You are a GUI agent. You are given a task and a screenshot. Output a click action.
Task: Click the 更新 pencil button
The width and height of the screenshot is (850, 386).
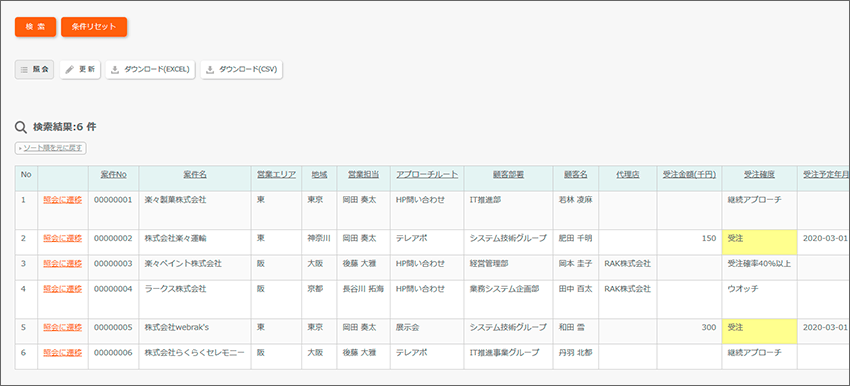tap(80, 69)
